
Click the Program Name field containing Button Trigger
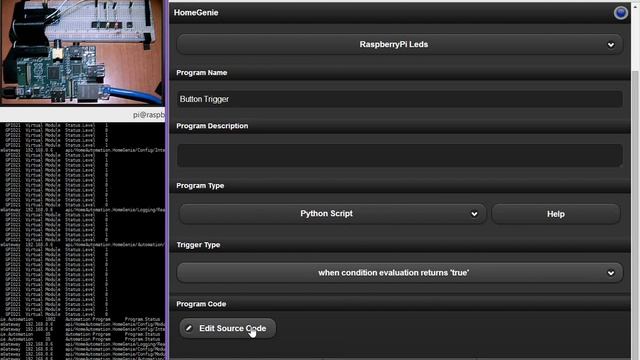(x=400, y=99)
